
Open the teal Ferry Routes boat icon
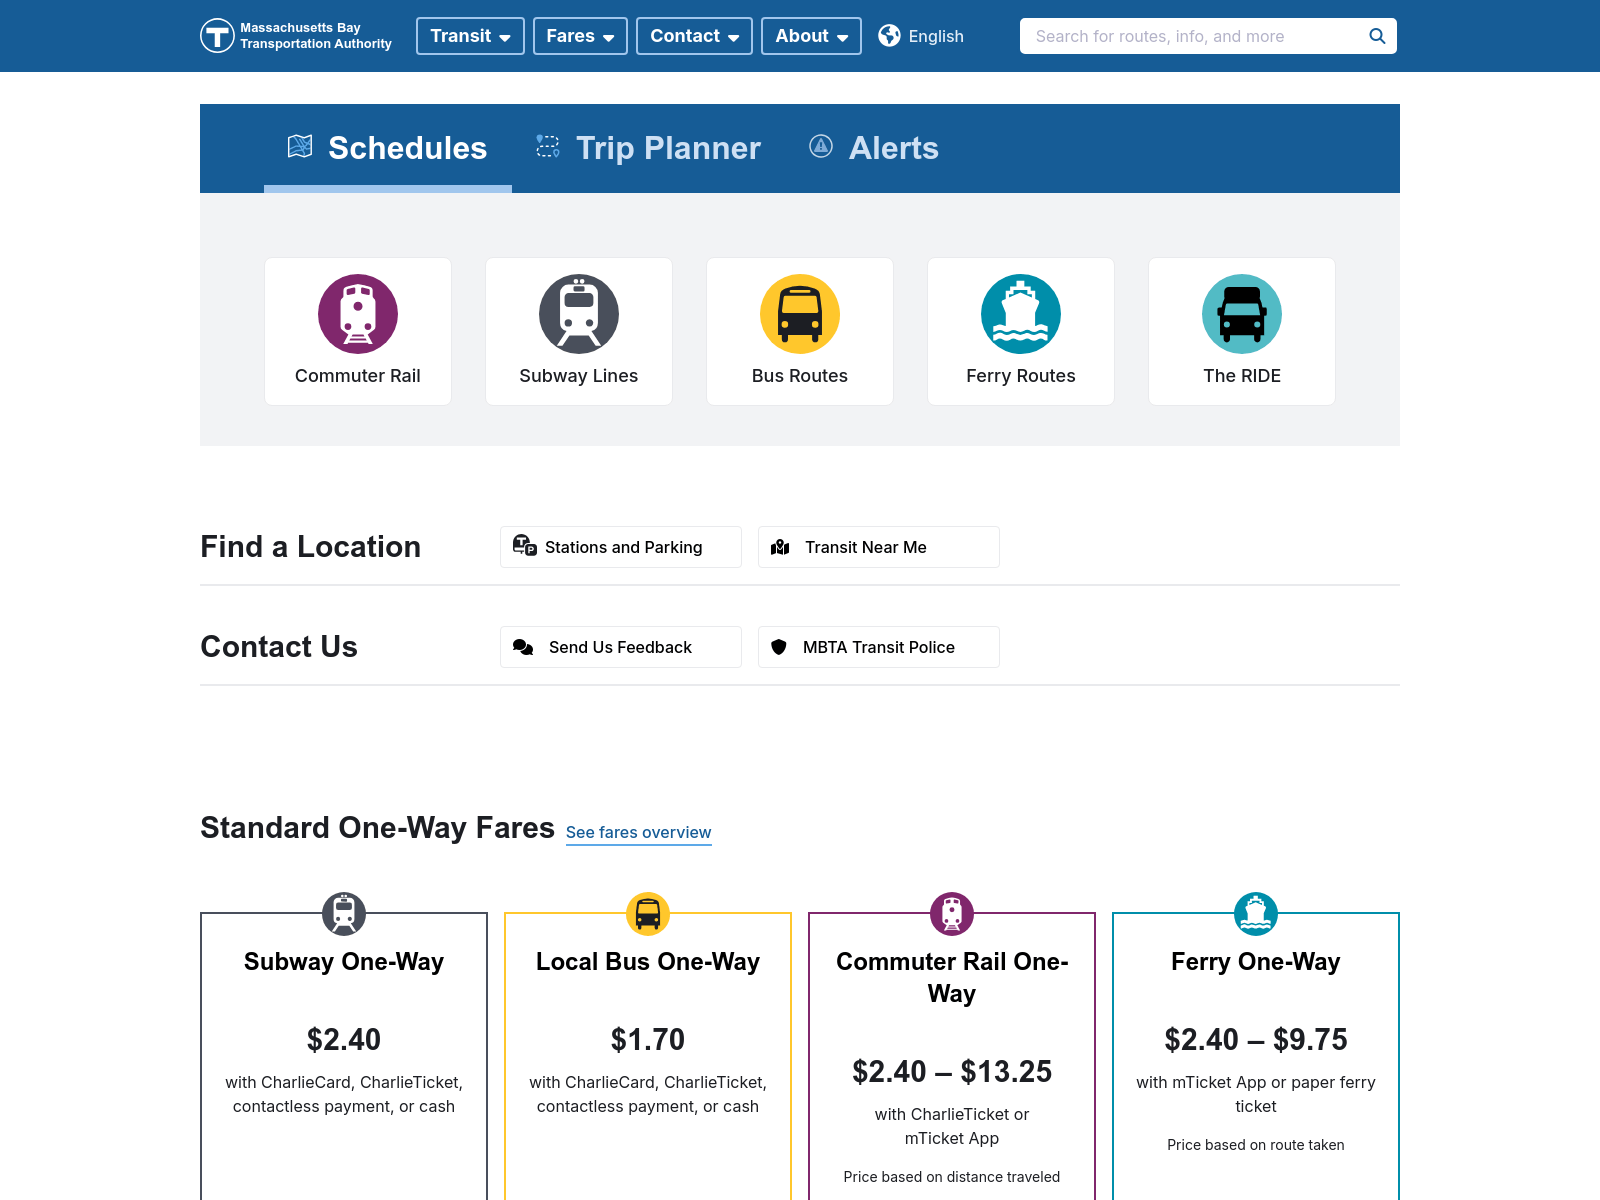1021,314
